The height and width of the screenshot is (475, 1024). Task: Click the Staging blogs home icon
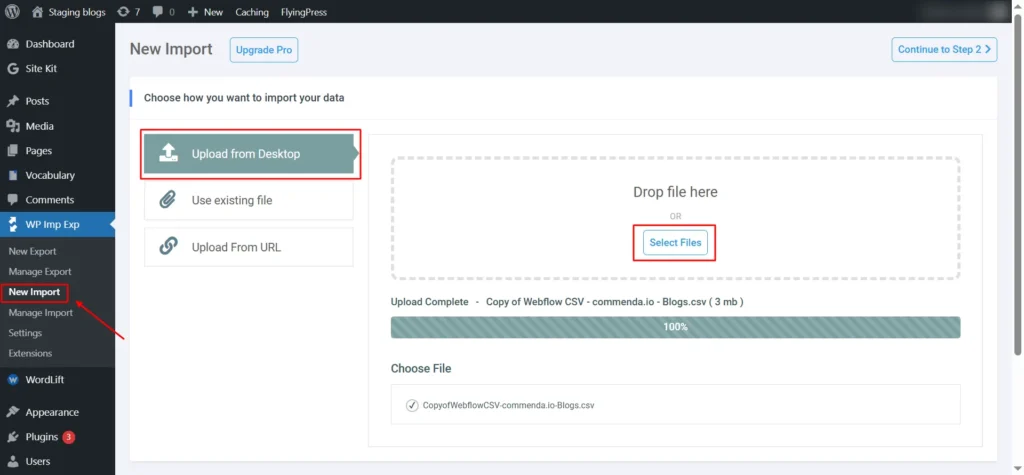coord(38,12)
